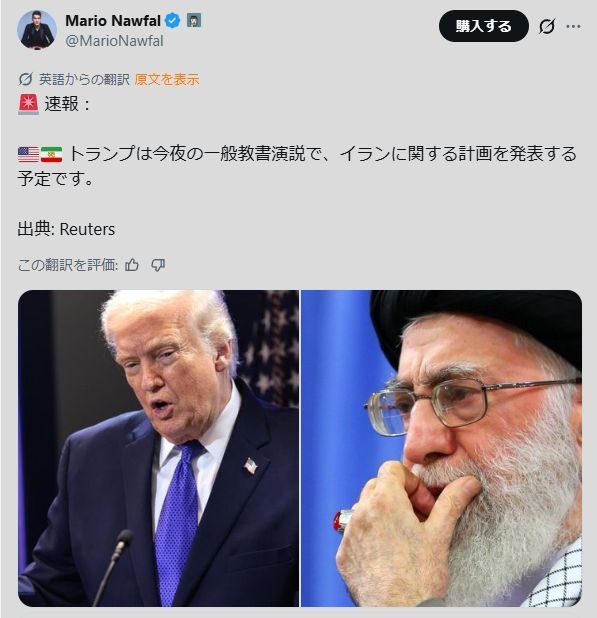Image resolution: width=597 pixels, height=618 pixels.
Task: Open the three-dot more options menu
Action: (x=573, y=26)
